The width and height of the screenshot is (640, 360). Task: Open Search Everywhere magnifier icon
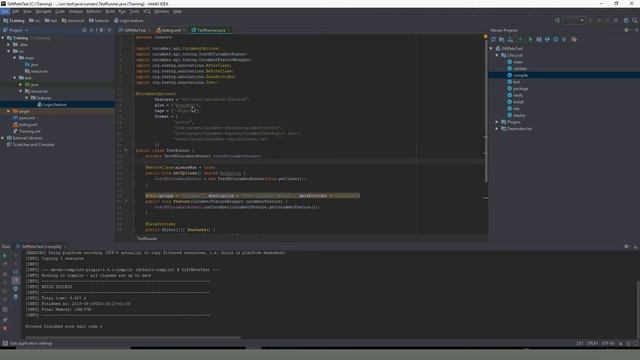(635, 20)
